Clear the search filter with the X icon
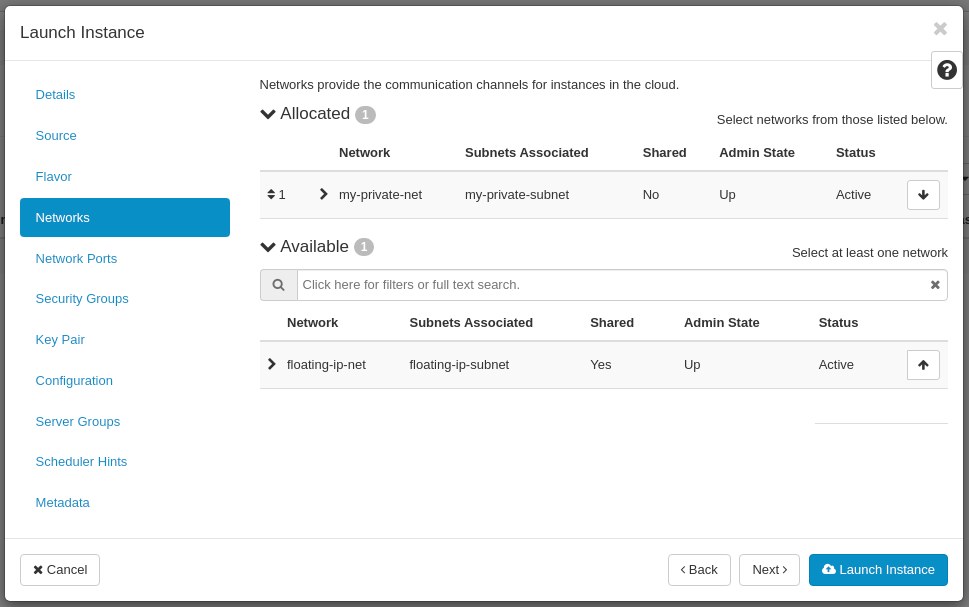 934,285
